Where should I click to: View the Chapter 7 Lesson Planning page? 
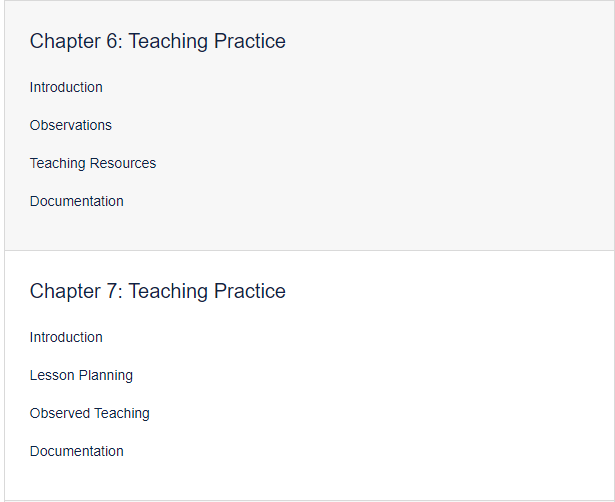(x=81, y=375)
